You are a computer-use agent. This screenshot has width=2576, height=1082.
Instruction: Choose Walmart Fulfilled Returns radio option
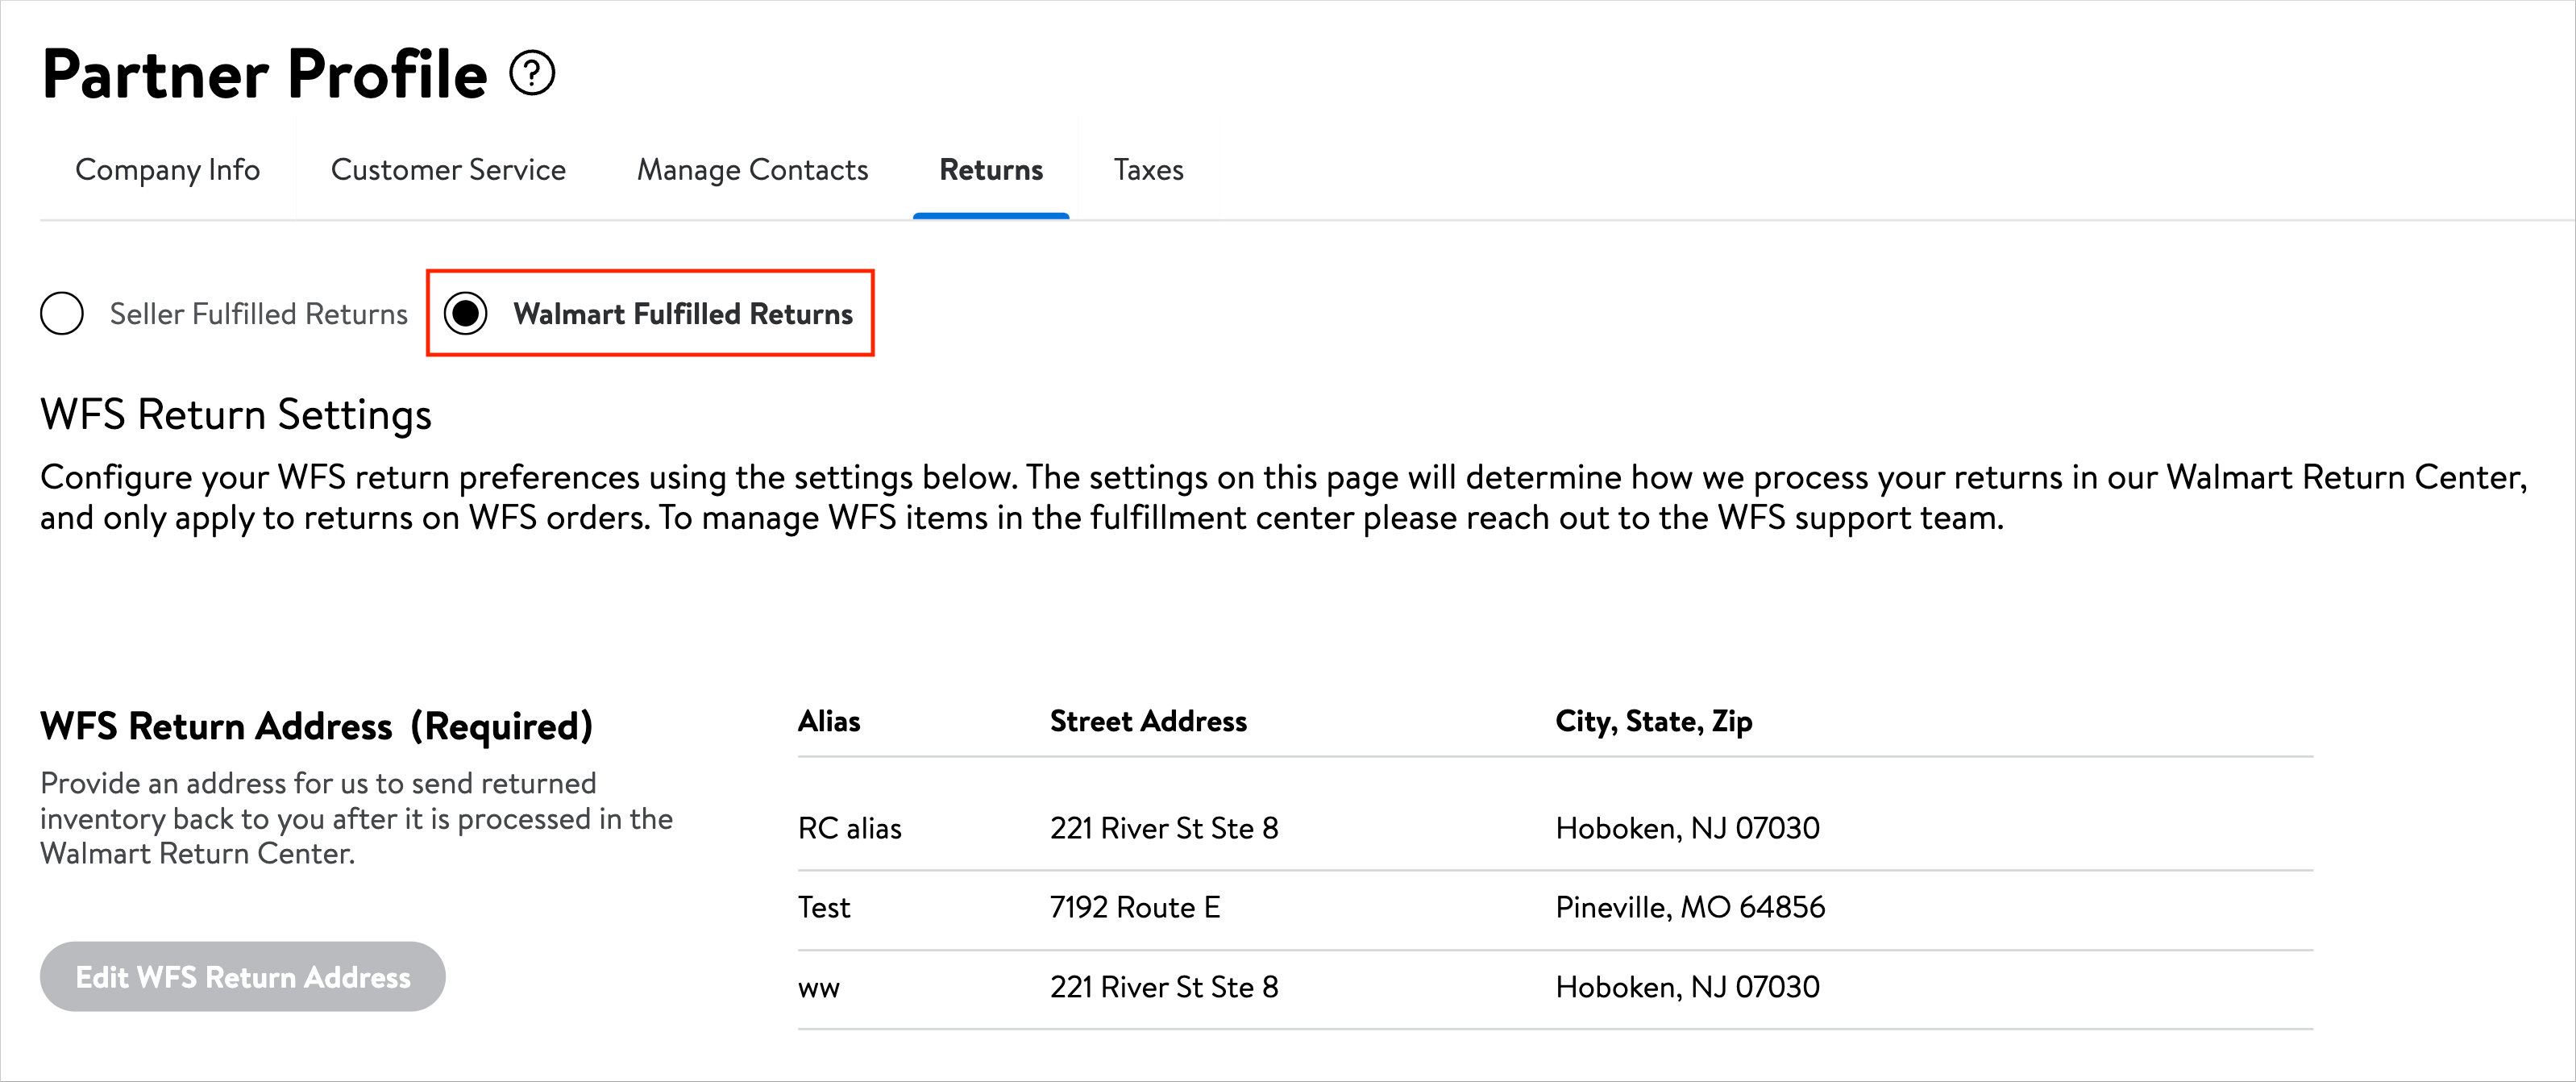(x=465, y=313)
